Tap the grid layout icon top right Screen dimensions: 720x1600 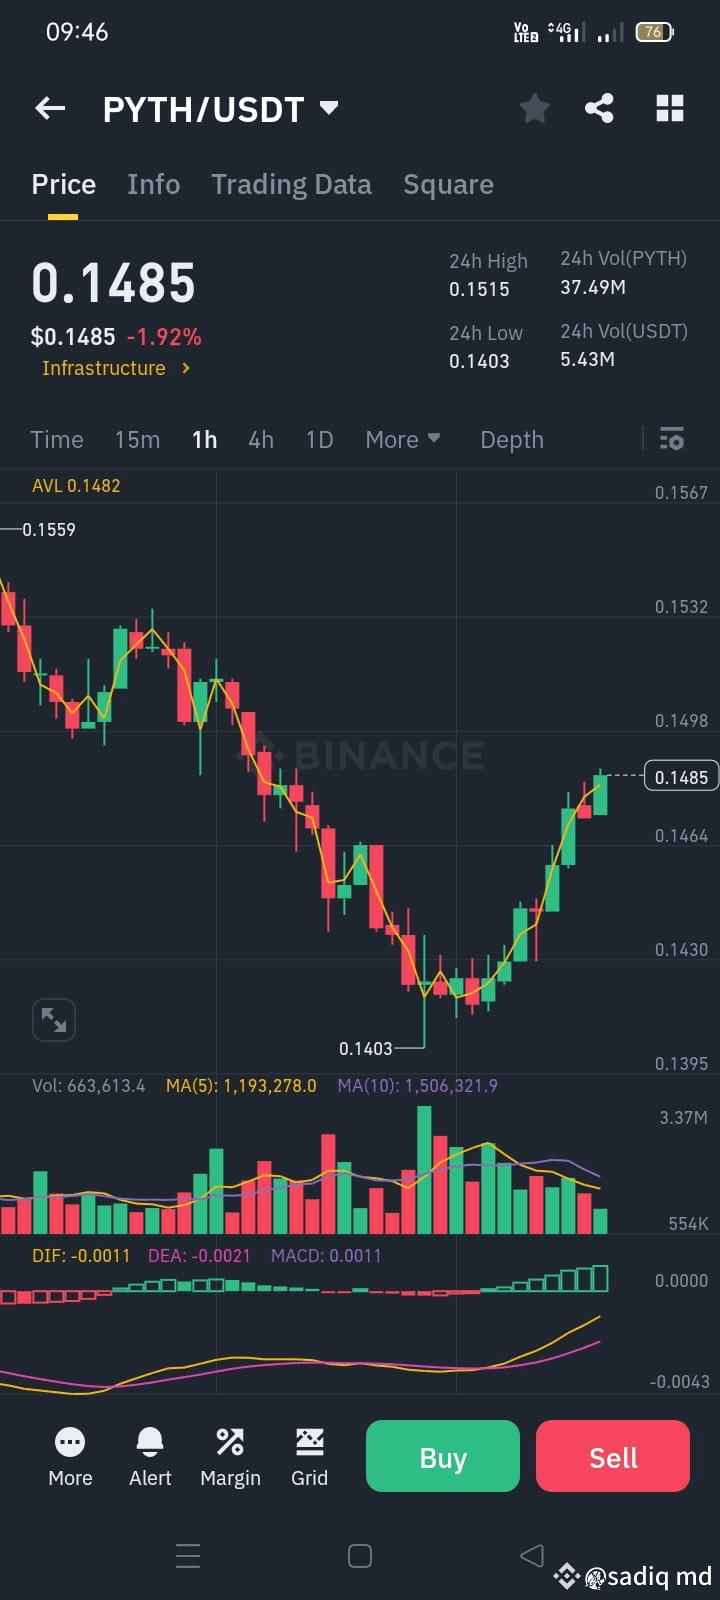pos(669,108)
